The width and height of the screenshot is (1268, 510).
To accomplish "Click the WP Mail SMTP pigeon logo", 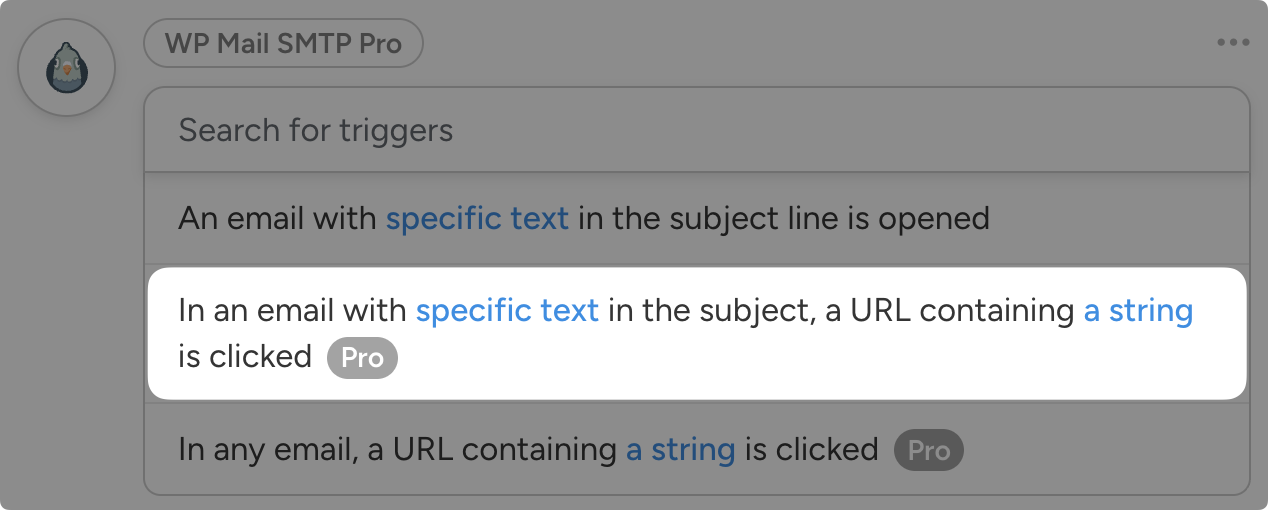I will coord(67,67).
